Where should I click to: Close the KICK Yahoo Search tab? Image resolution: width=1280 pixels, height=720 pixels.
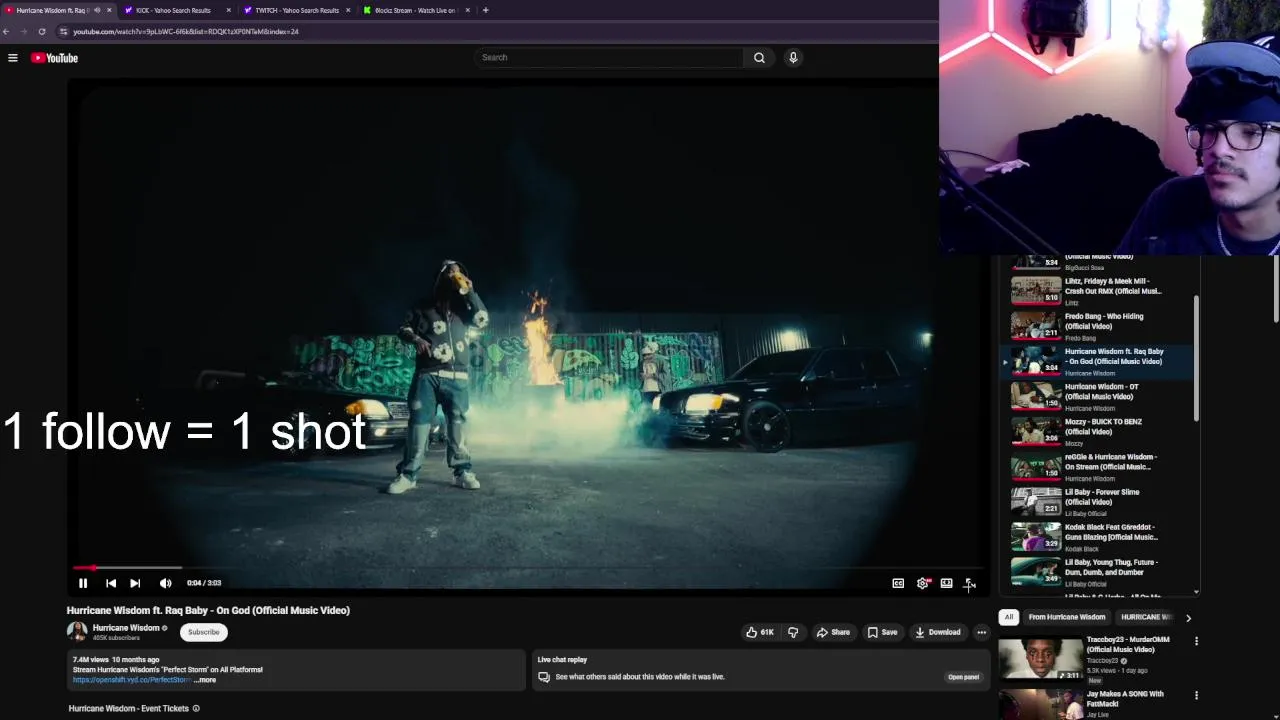tap(229, 10)
